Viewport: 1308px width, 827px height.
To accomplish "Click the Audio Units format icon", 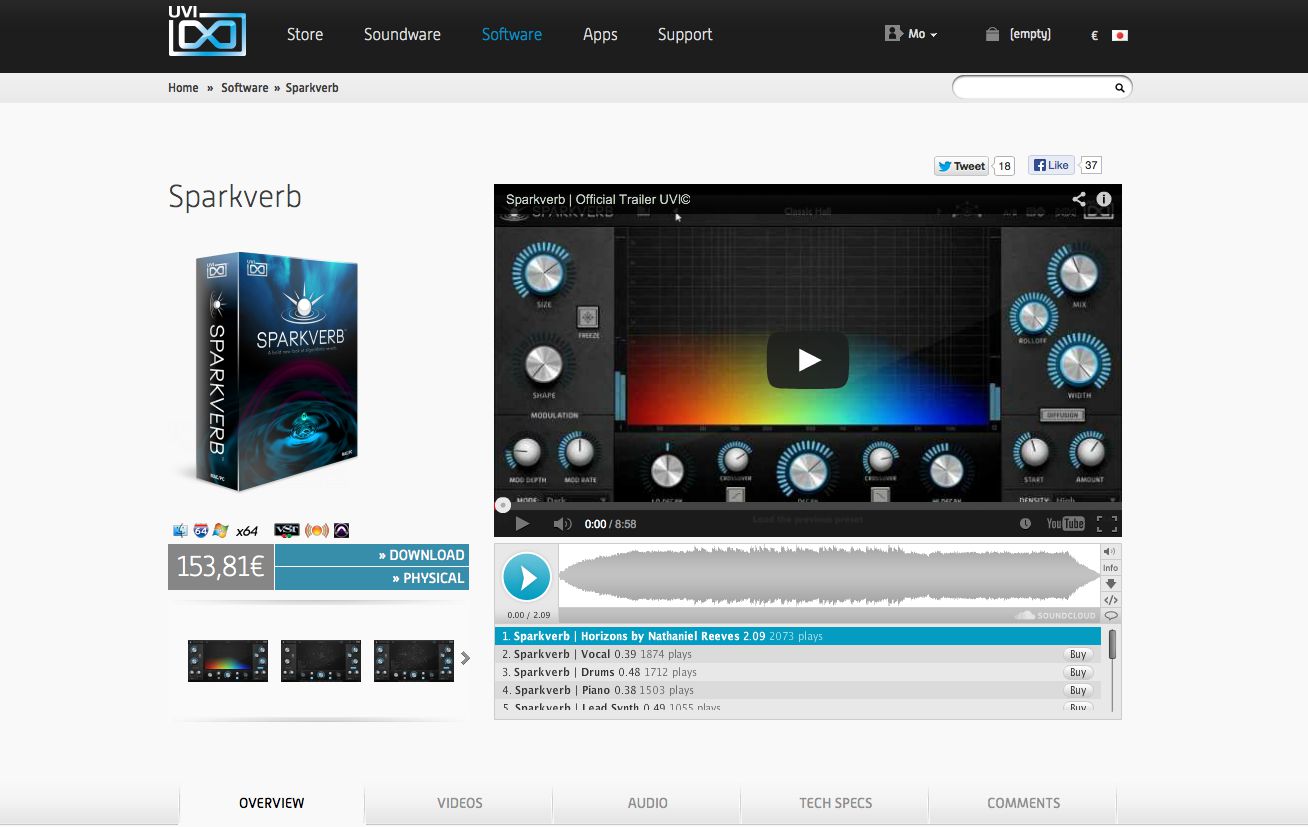I will 317,530.
